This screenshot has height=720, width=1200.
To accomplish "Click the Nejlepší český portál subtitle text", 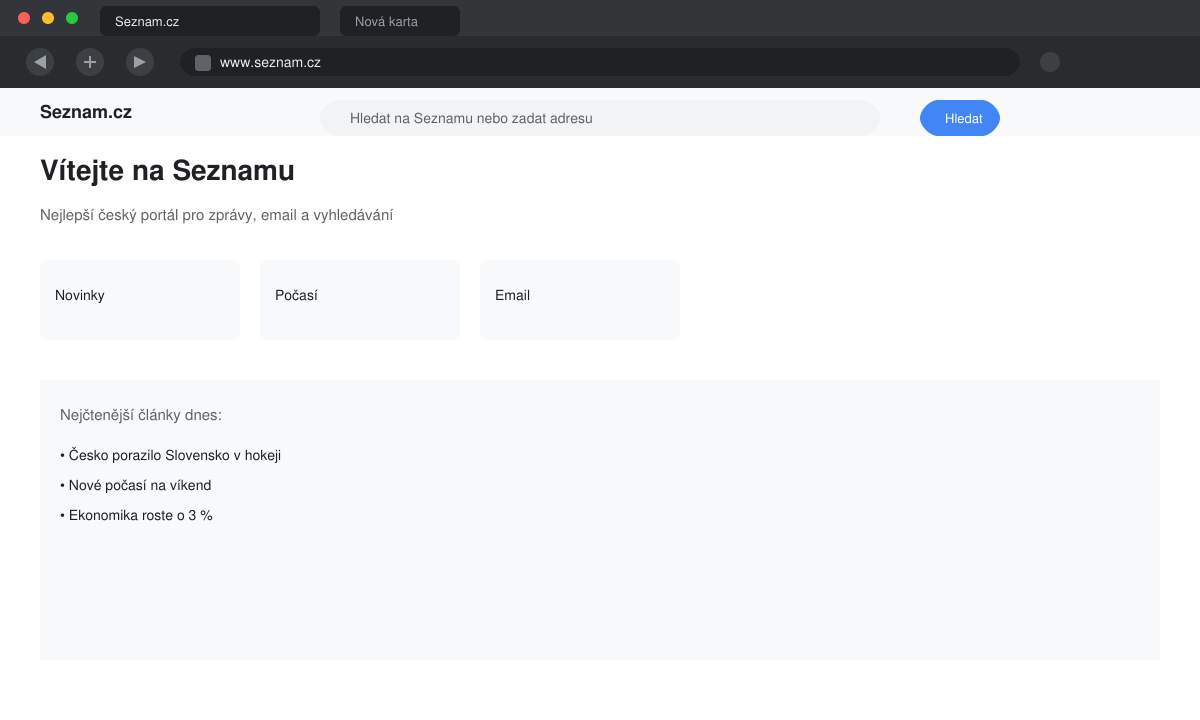I will [x=217, y=215].
